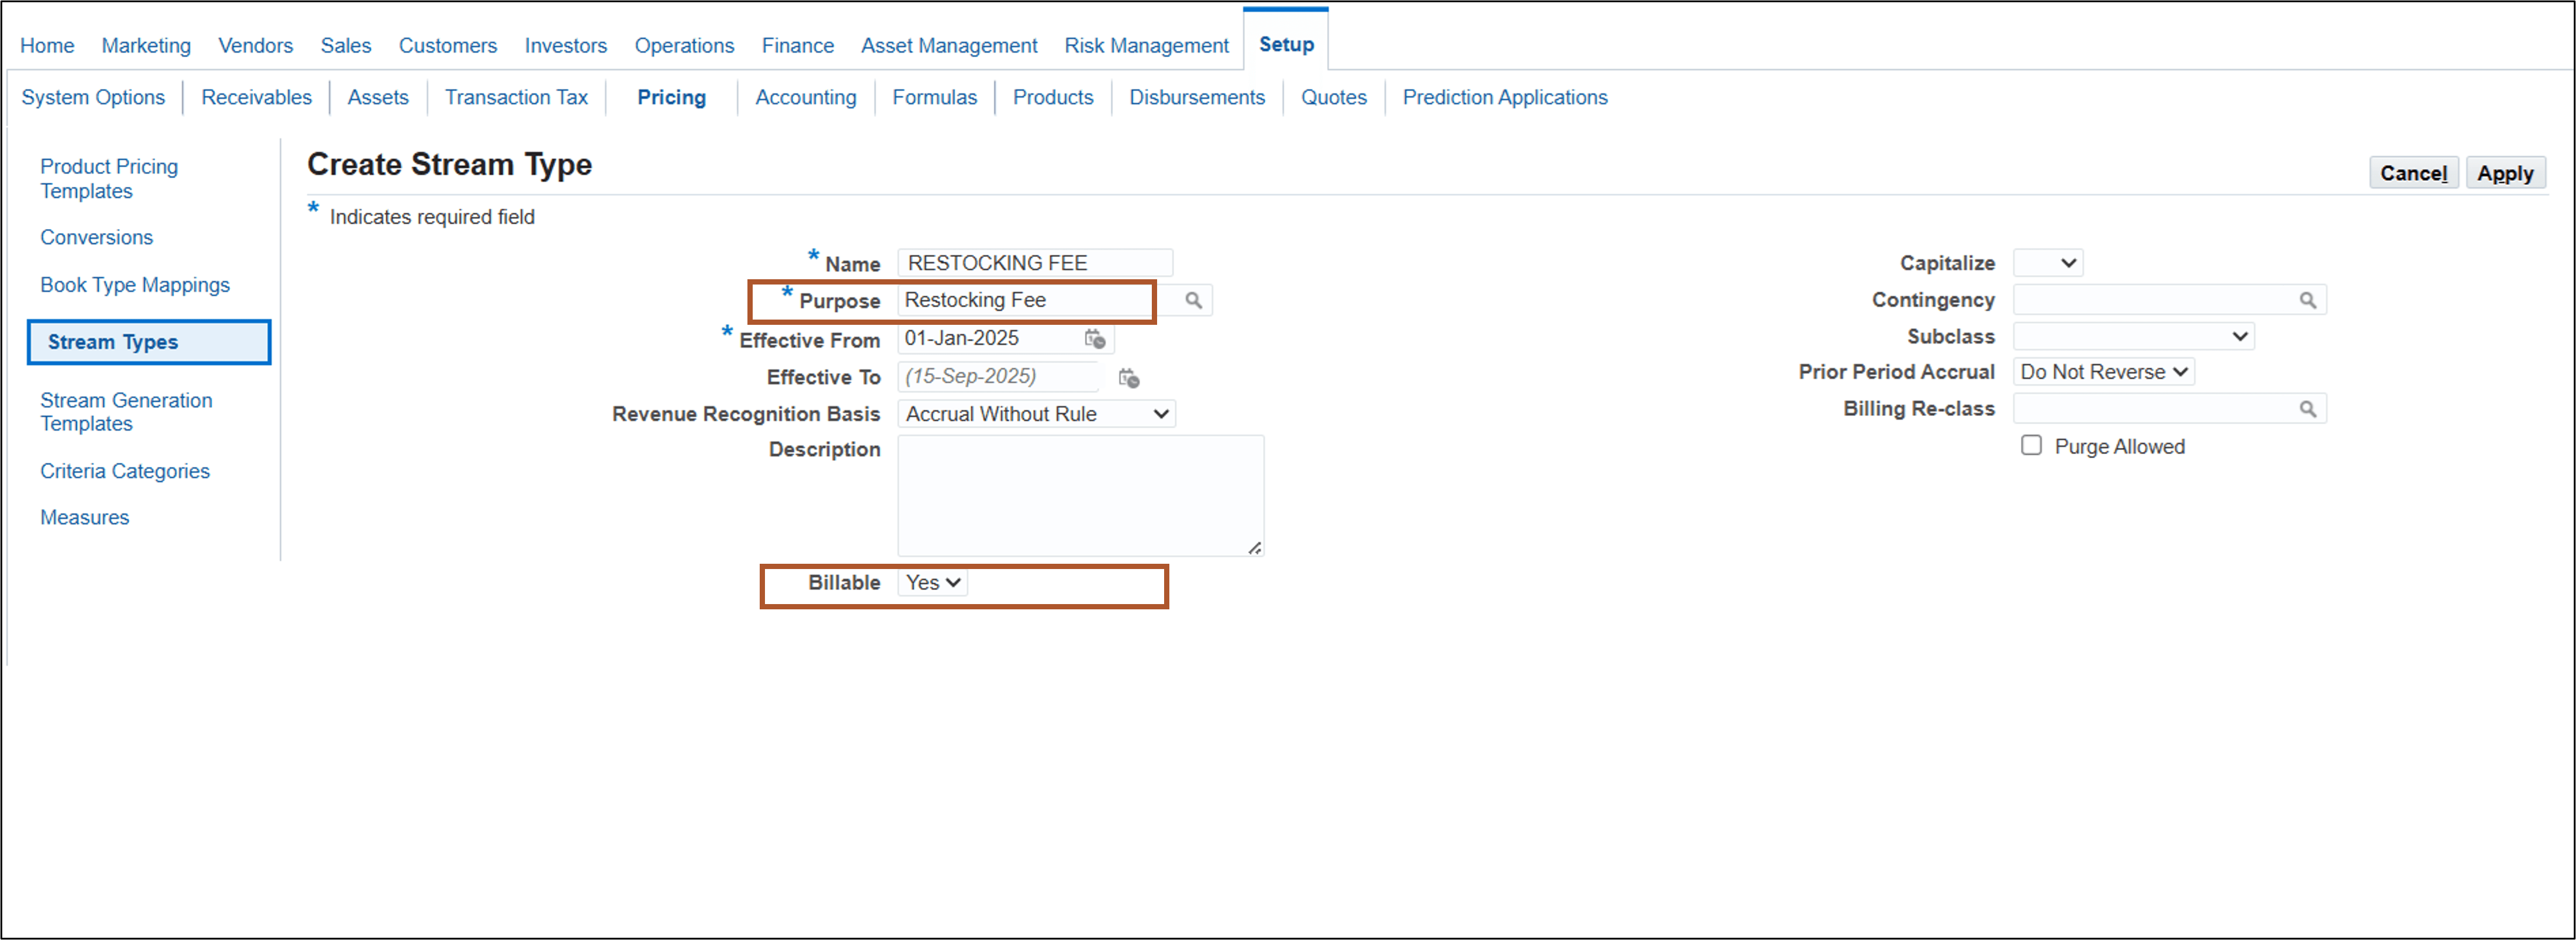Expand the Billable Yes dropdown
Image resolution: width=2576 pixels, height=940 pixels.
[932, 583]
